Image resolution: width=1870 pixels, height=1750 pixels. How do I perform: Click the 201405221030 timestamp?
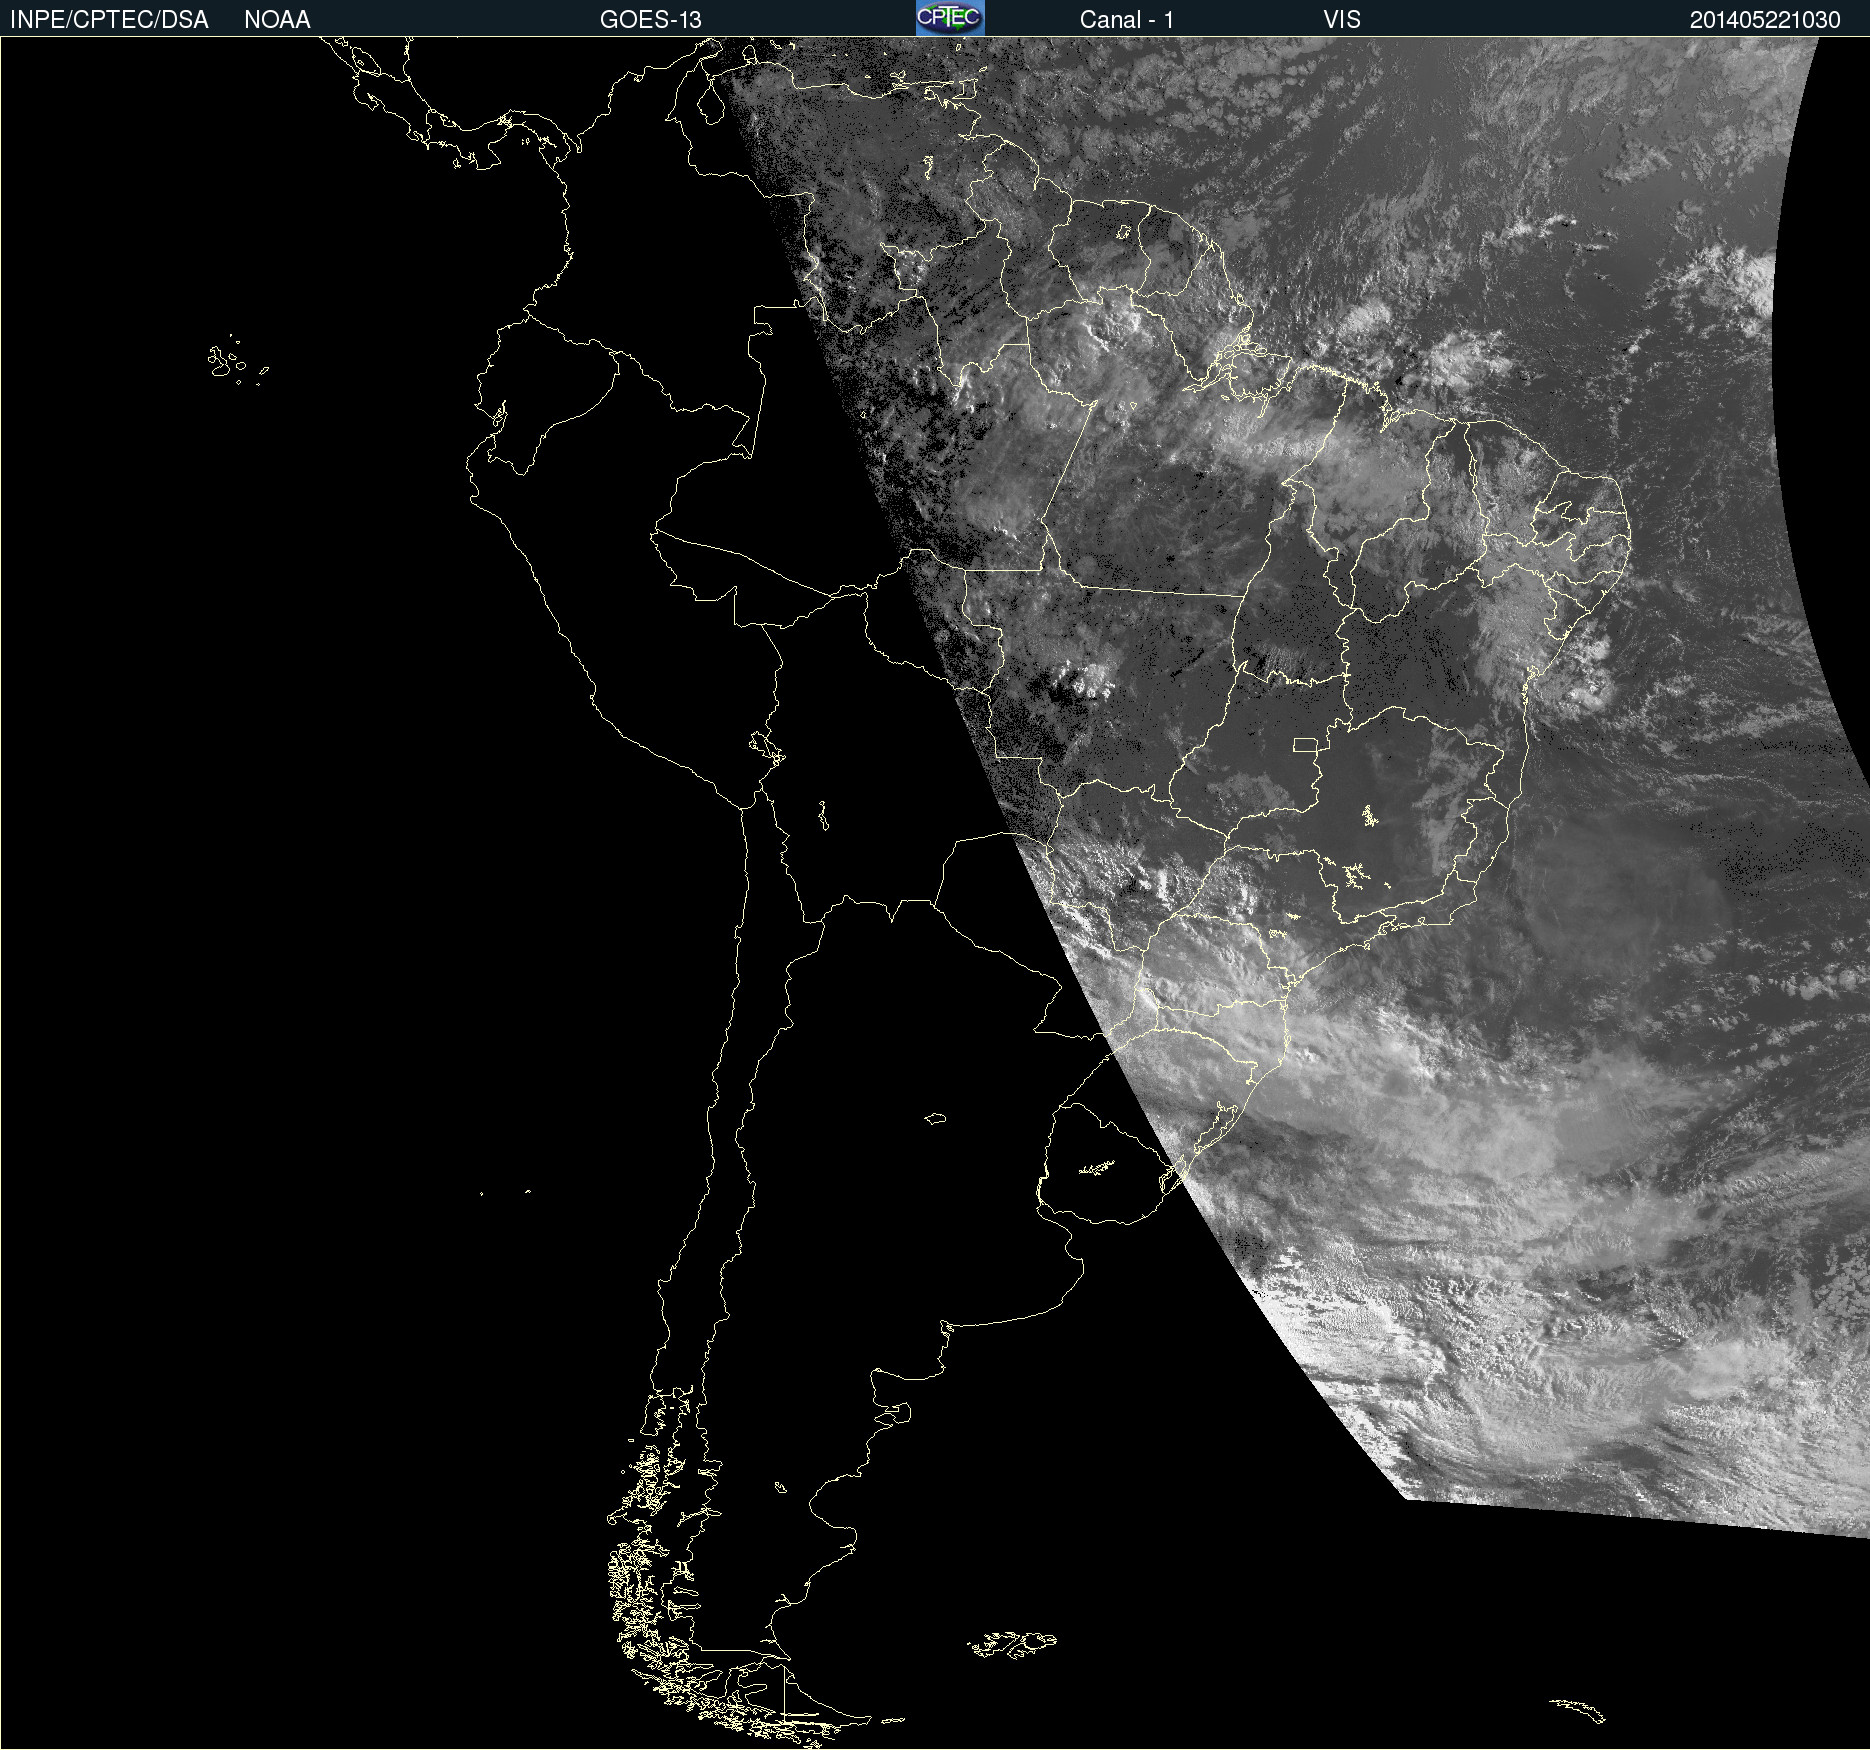point(1765,20)
